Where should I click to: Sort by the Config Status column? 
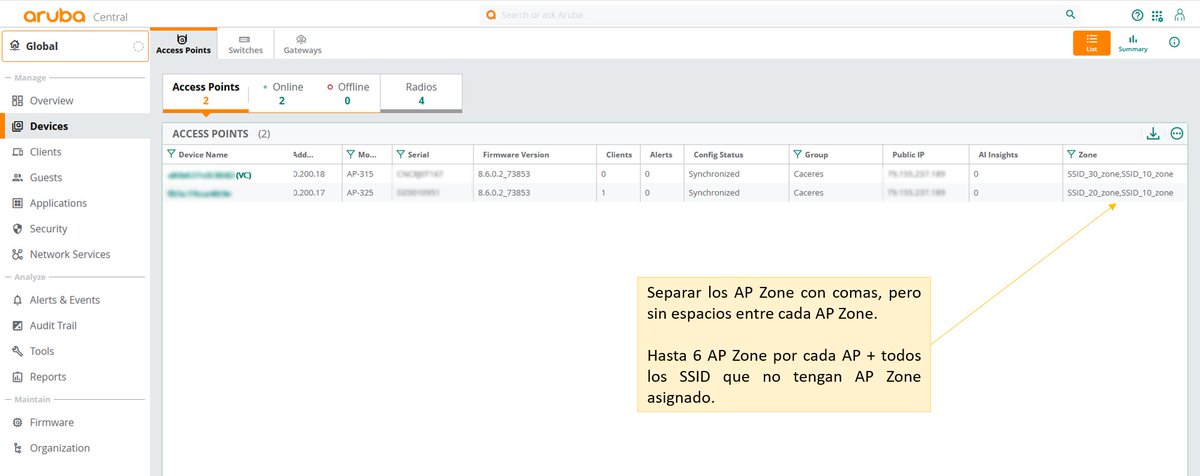pos(718,155)
